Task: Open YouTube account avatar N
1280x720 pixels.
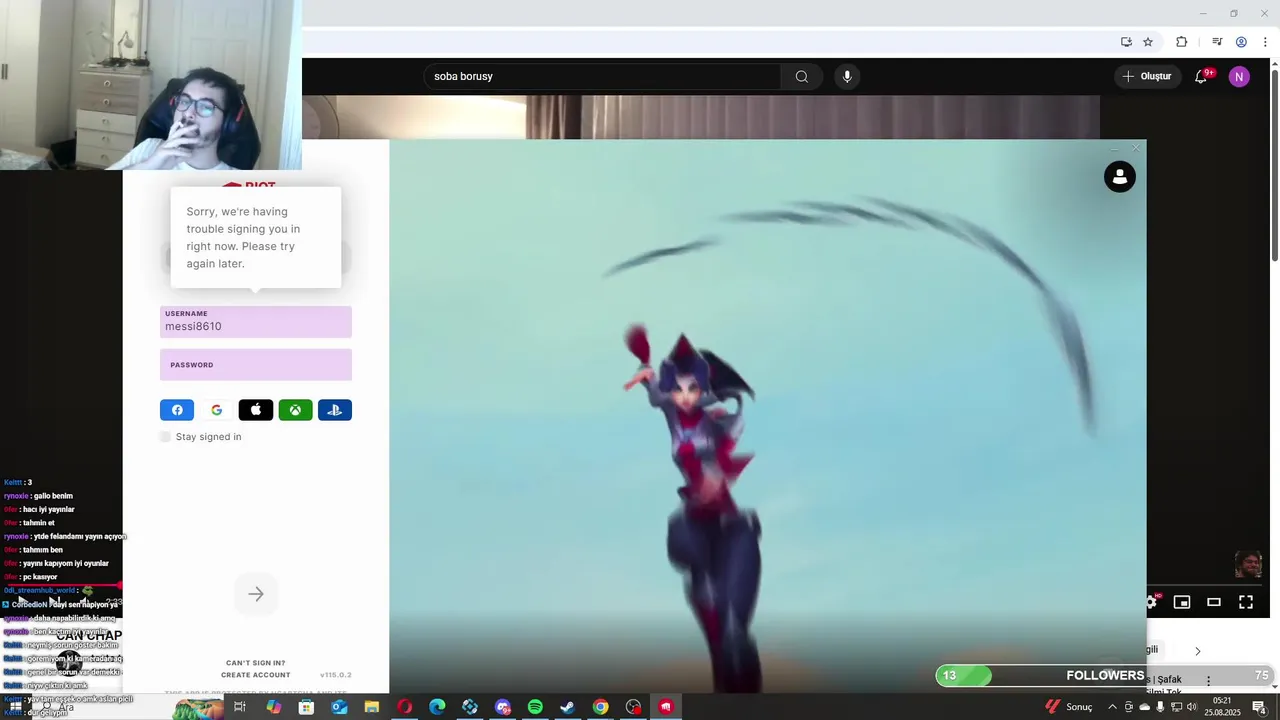Action: 1239,76
